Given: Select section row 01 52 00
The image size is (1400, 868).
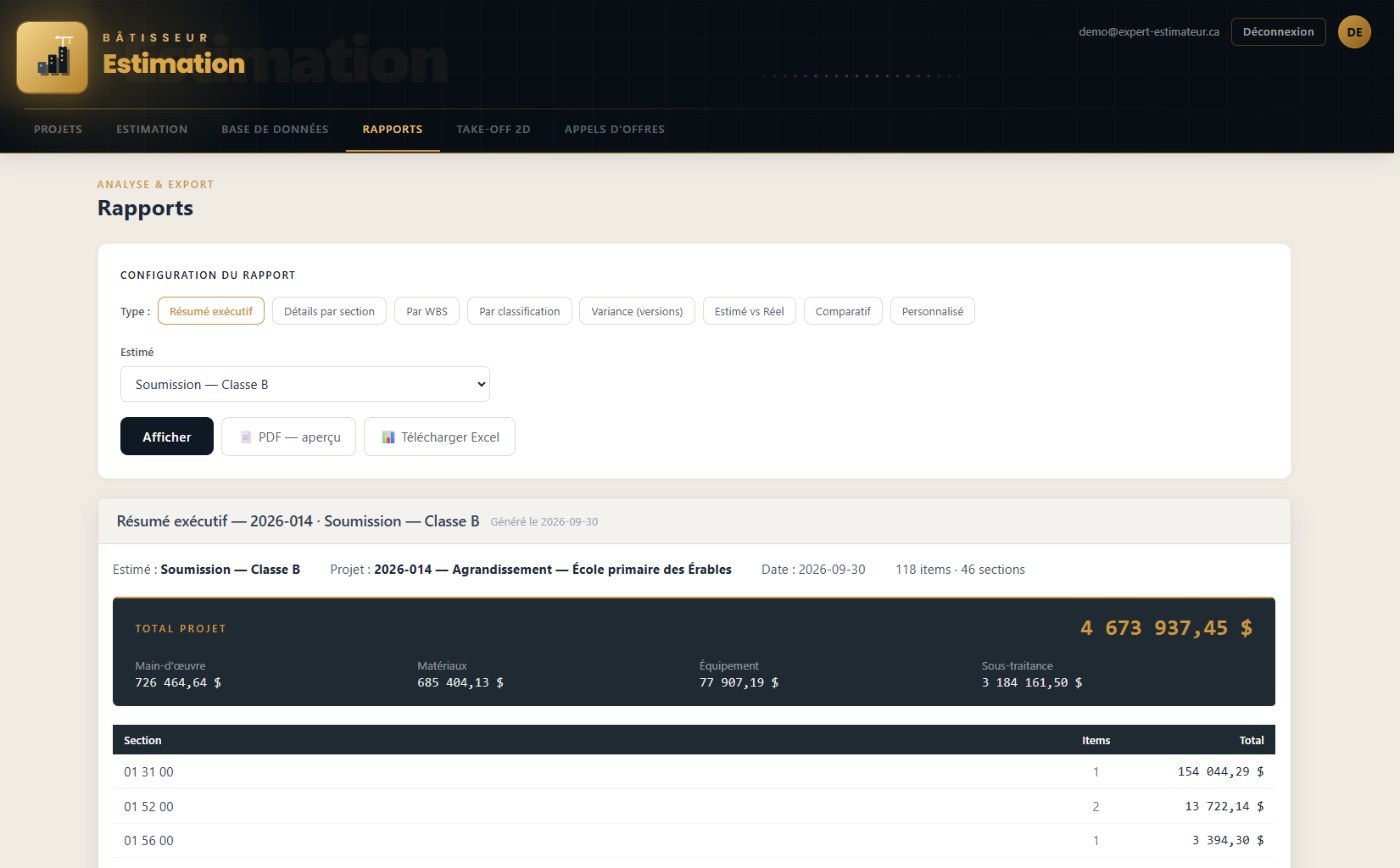Looking at the screenshot, I should point(694,806).
